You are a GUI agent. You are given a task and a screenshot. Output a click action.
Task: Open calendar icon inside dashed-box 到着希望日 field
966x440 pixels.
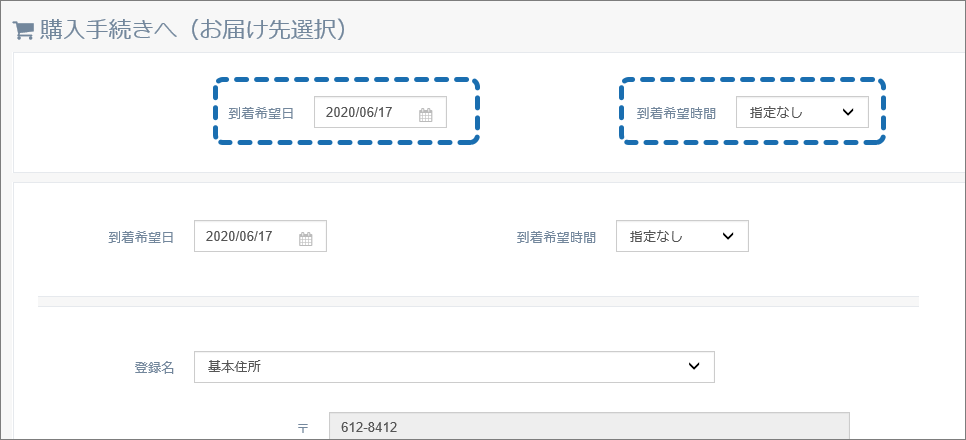(x=426, y=115)
